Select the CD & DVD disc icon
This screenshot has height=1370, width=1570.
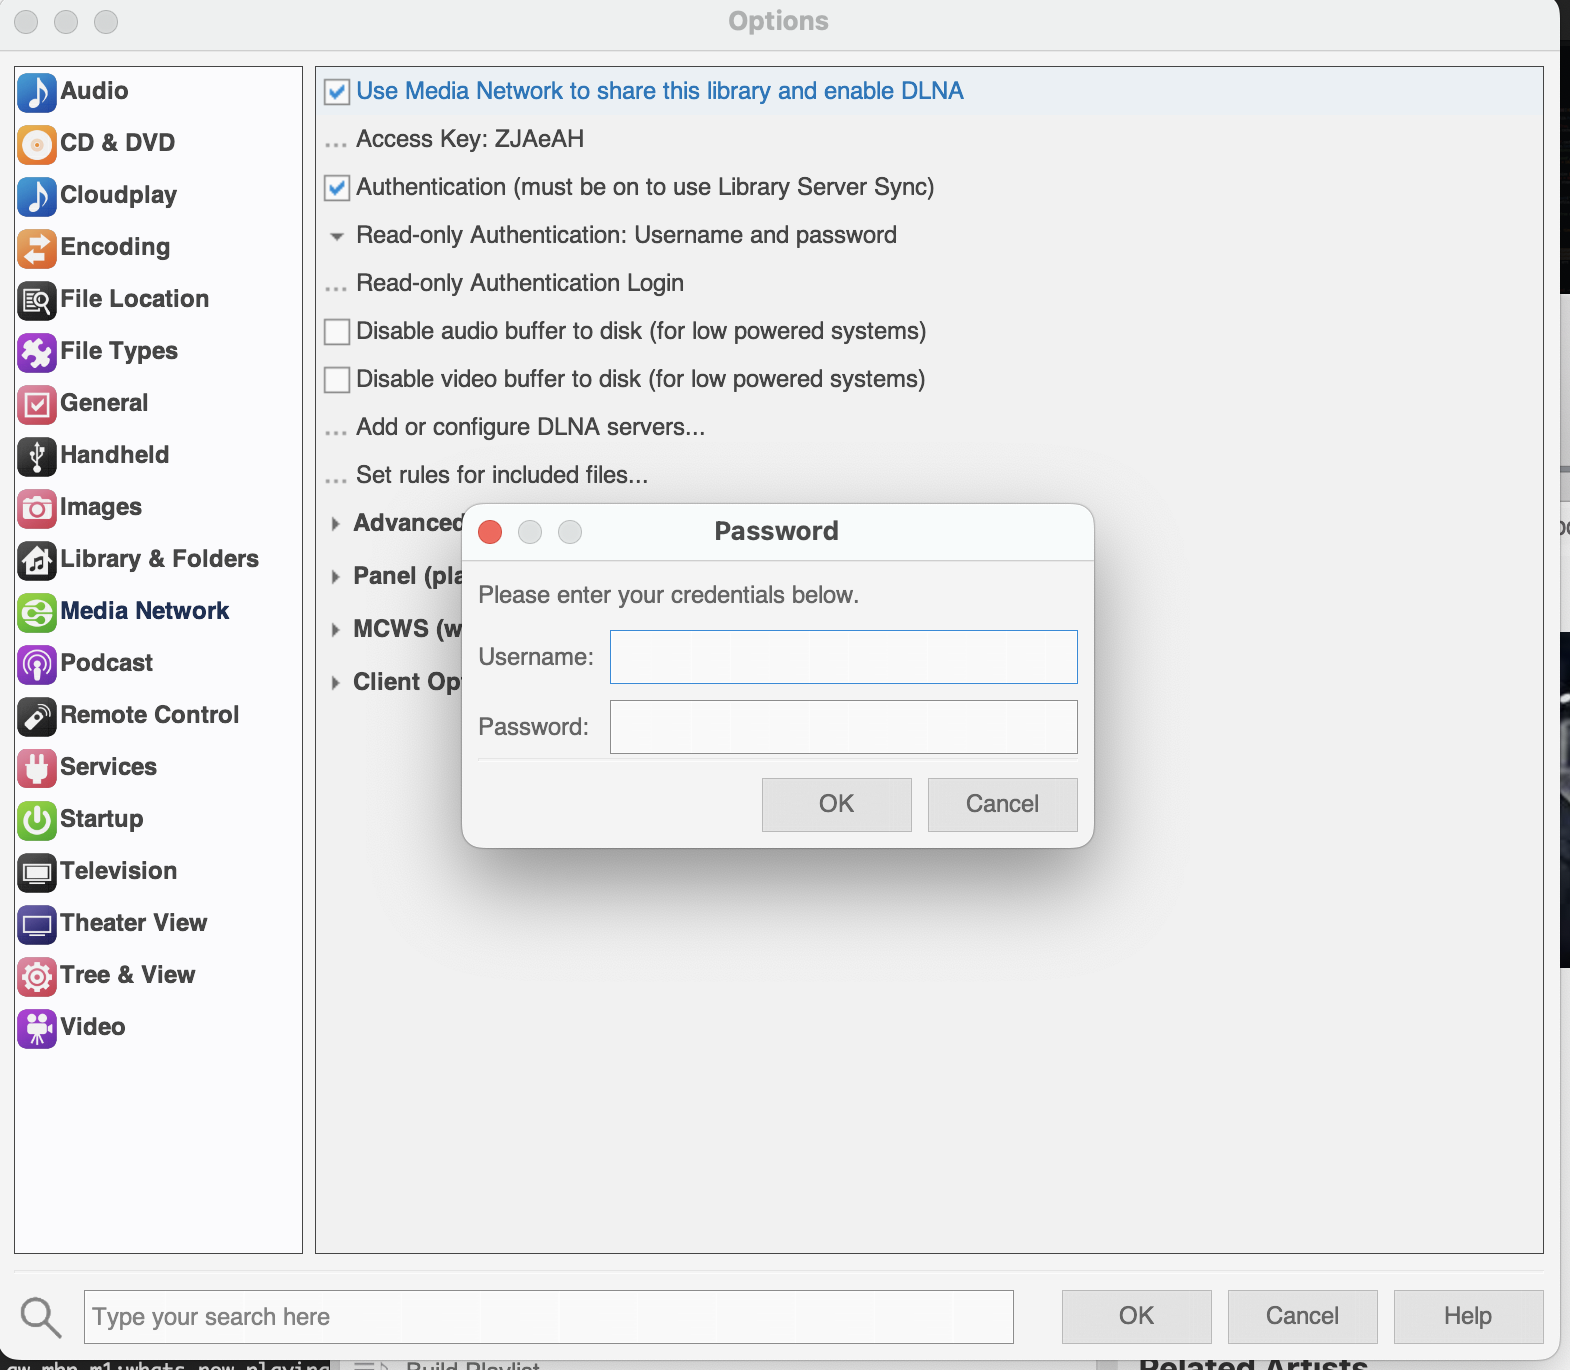(x=37, y=144)
